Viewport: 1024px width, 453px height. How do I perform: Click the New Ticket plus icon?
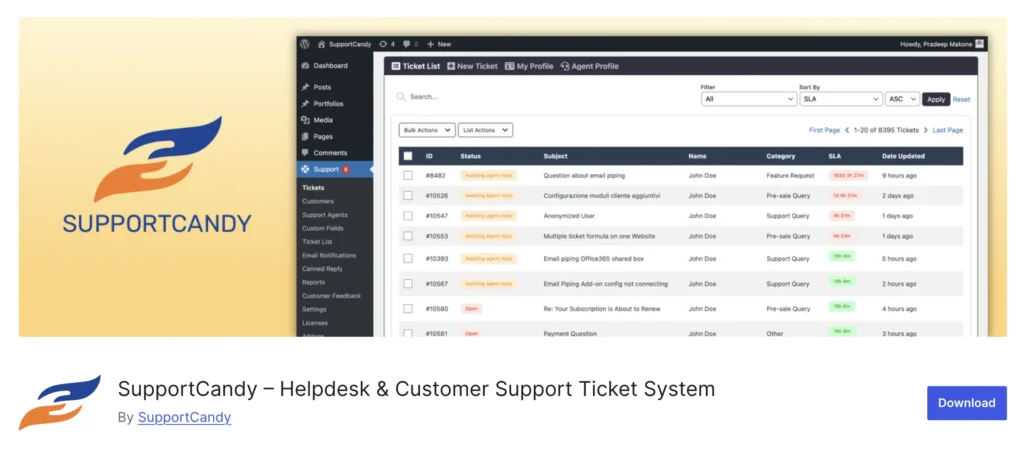click(451, 67)
